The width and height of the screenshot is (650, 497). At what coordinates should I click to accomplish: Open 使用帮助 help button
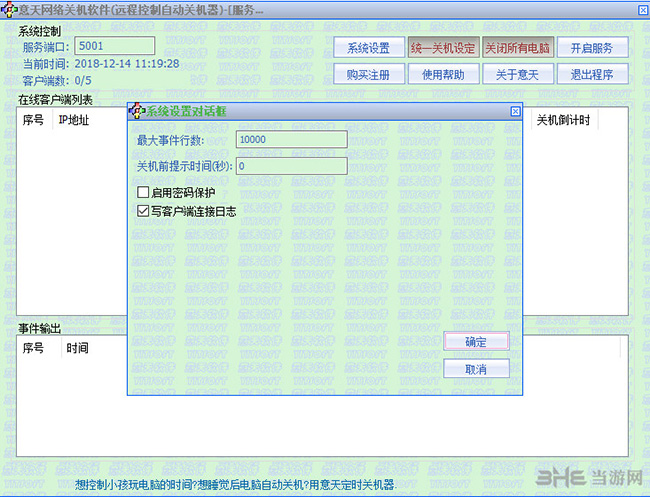click(x=443, y=74)
